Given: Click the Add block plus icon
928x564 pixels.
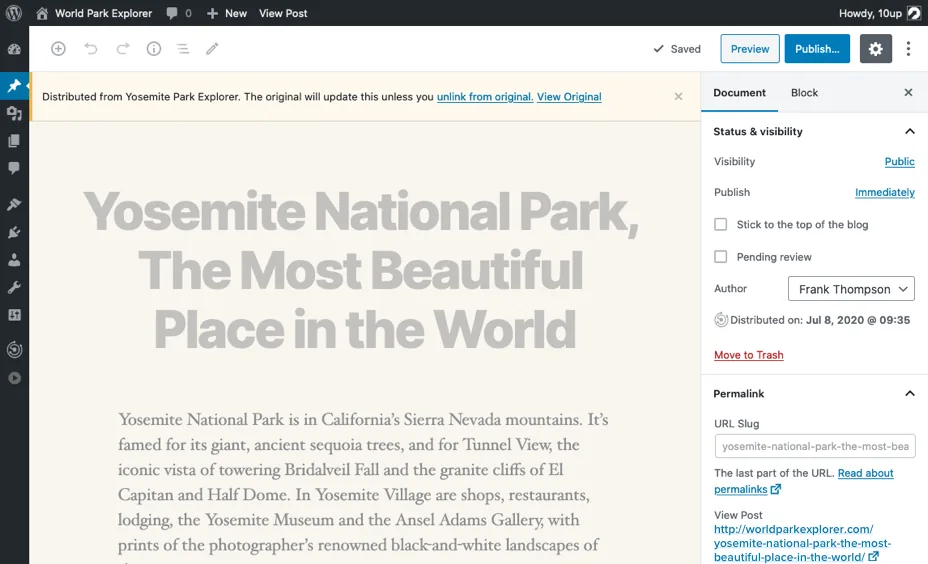Looking at the screenshot, I should (x=58, y=49).
